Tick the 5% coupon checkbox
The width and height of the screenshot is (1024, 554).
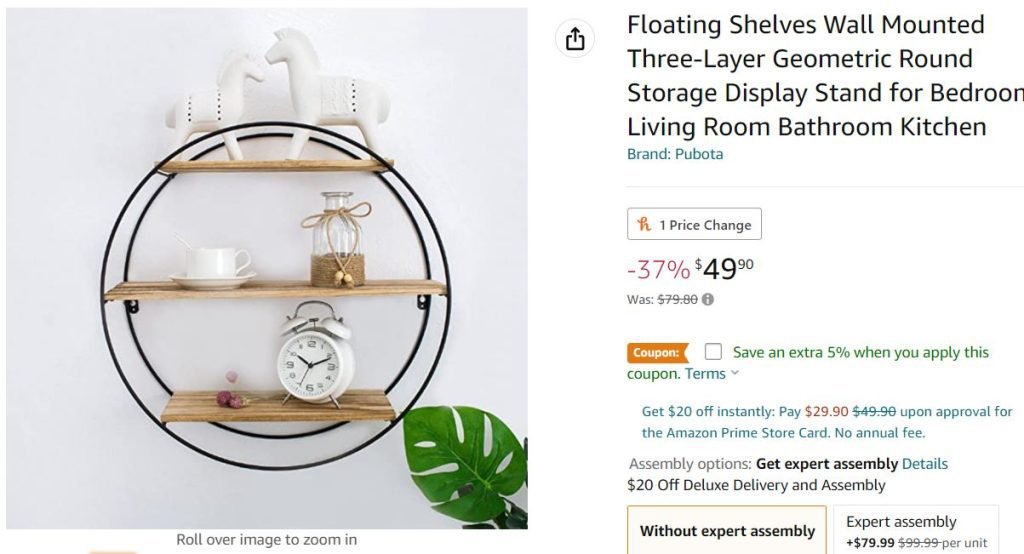pyautogui.click(x=713, y=352)
